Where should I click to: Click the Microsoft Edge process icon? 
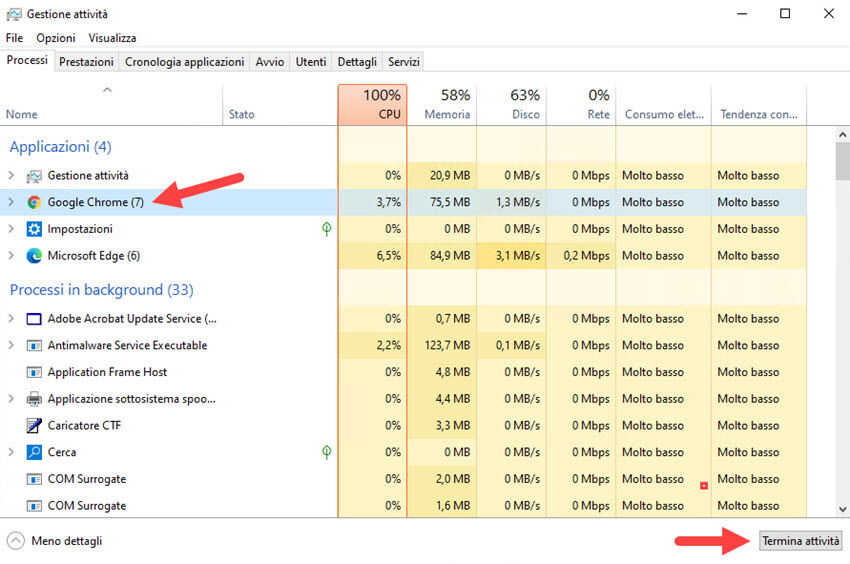(34, 255)
